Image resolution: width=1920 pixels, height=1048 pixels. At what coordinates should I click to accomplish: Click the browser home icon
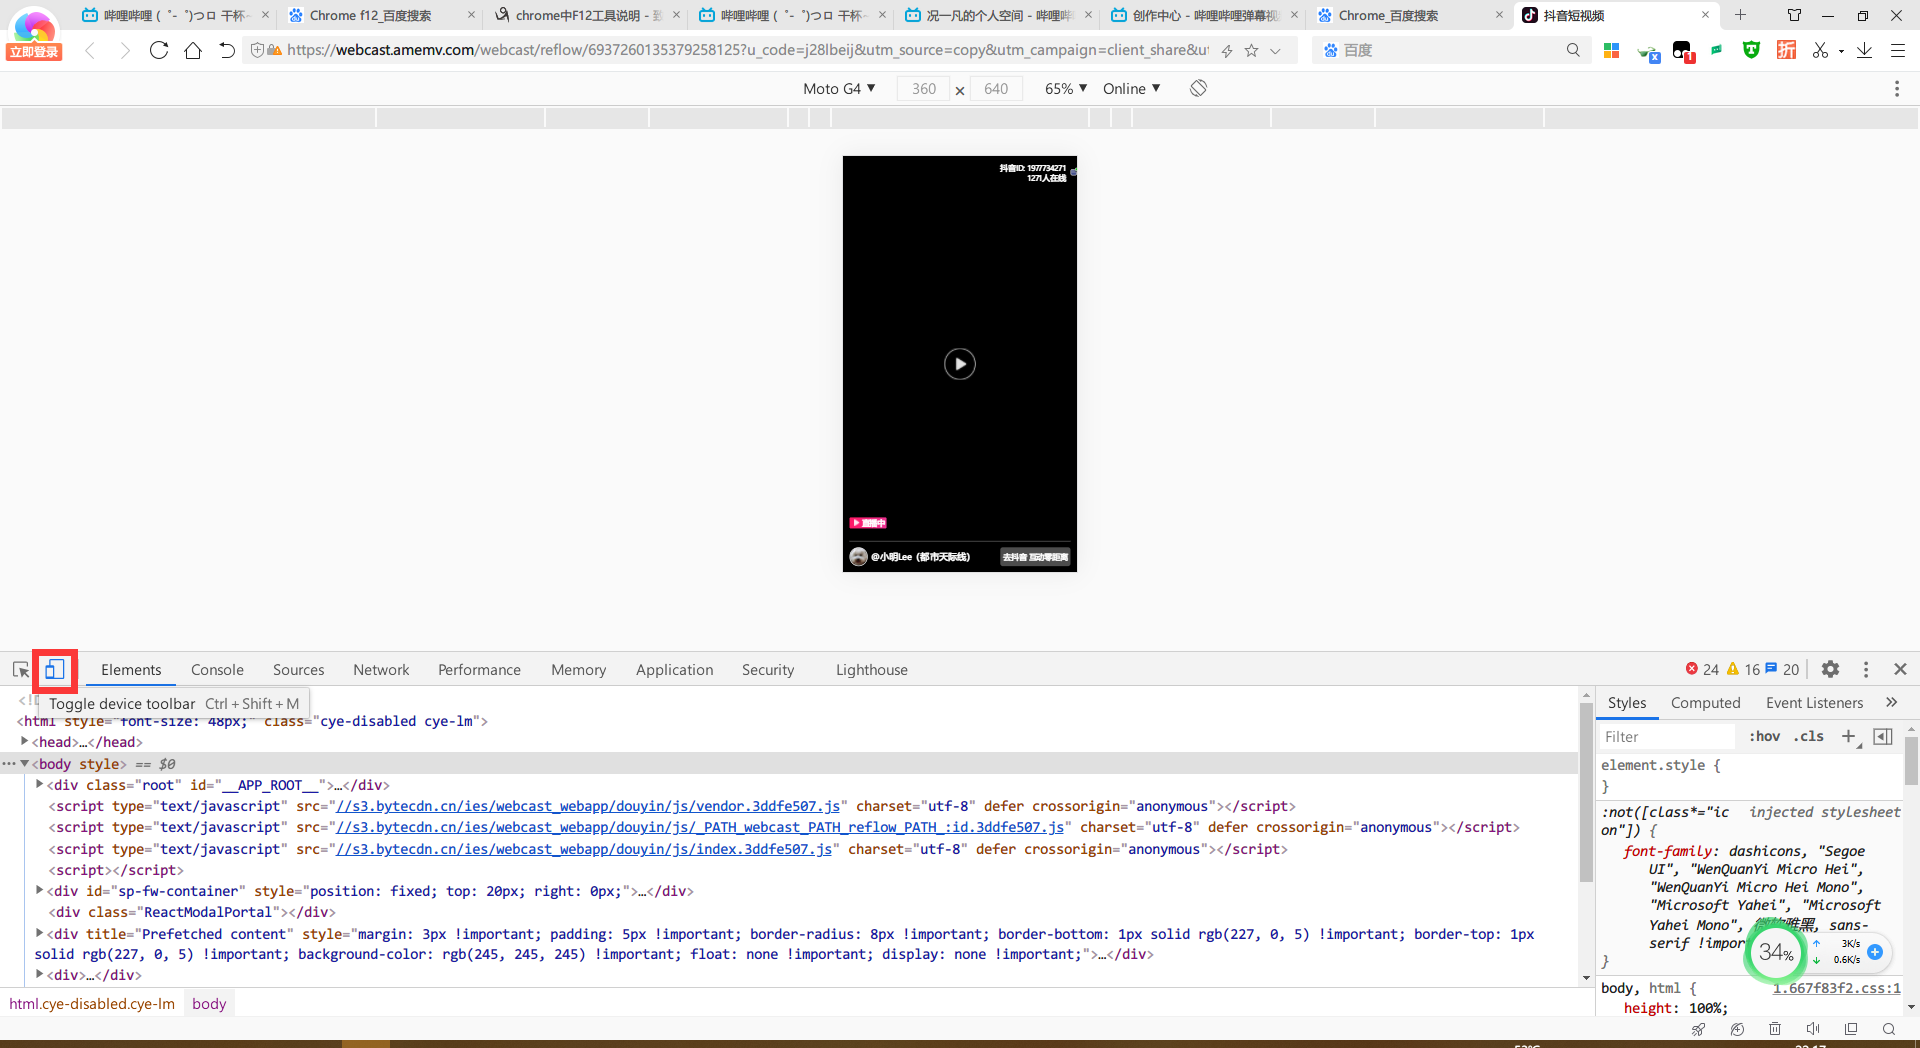click(193, 50)
